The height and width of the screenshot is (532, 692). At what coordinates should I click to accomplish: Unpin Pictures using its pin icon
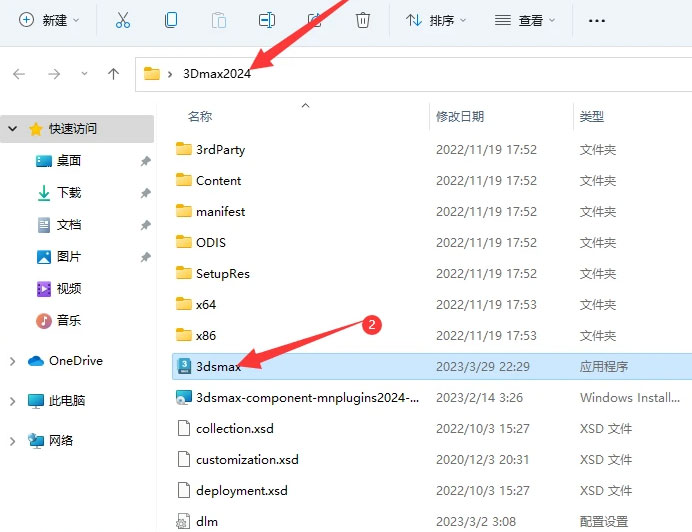pyautogui.click(x=146, y=257)
